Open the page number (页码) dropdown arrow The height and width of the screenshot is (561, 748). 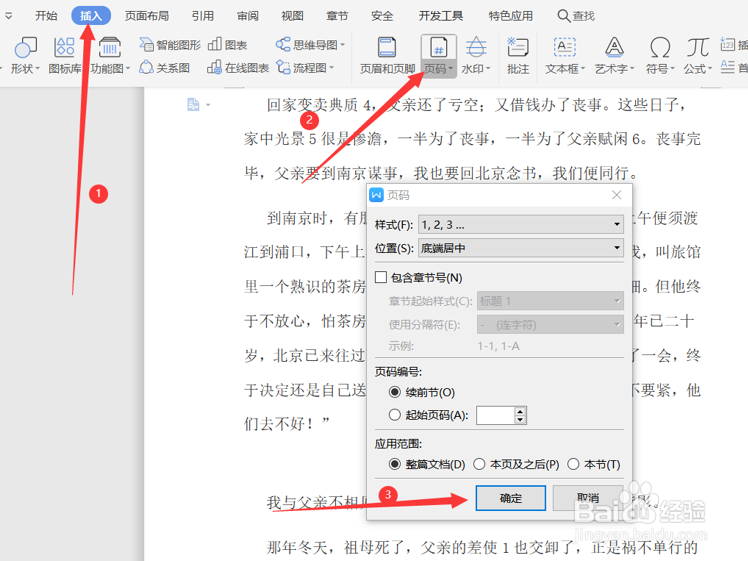pyautogui.click(x=451, y=69)
